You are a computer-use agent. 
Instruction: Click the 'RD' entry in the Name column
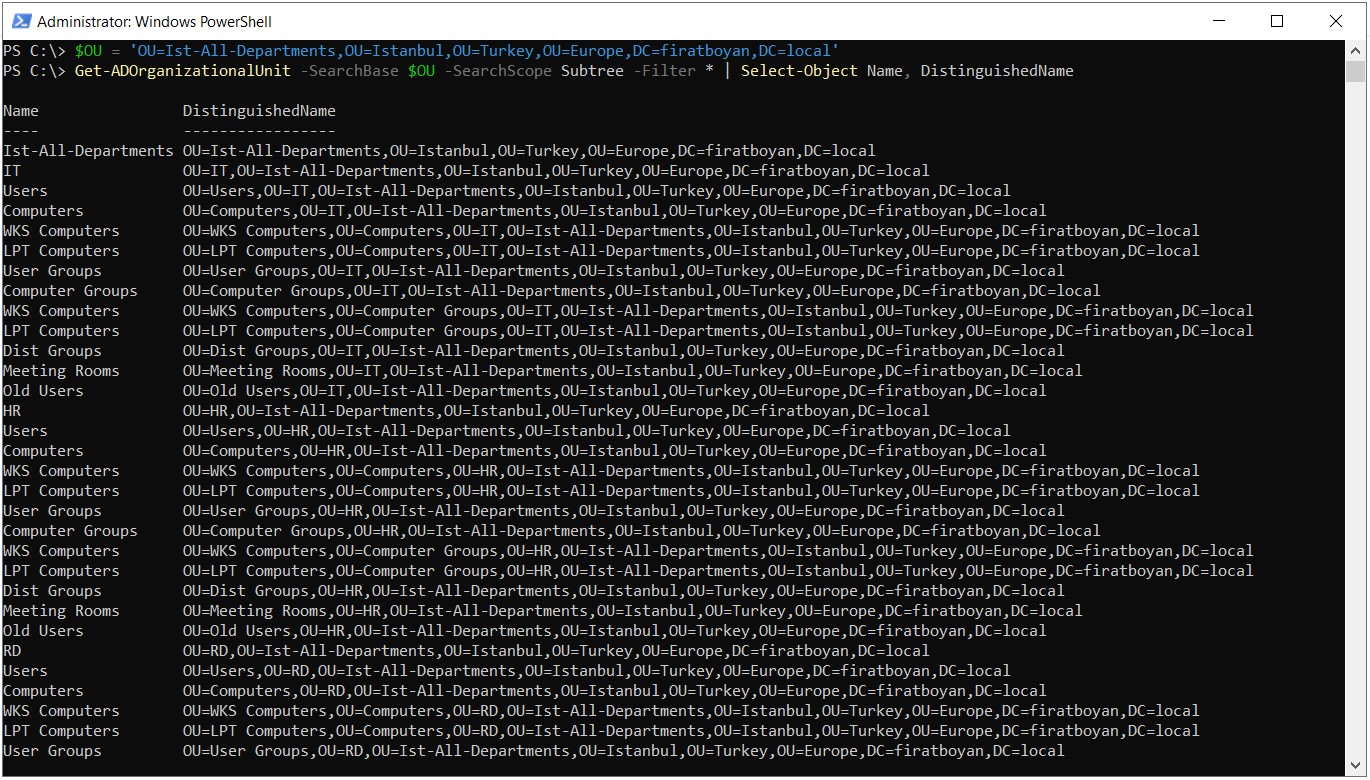pos(12,651)
